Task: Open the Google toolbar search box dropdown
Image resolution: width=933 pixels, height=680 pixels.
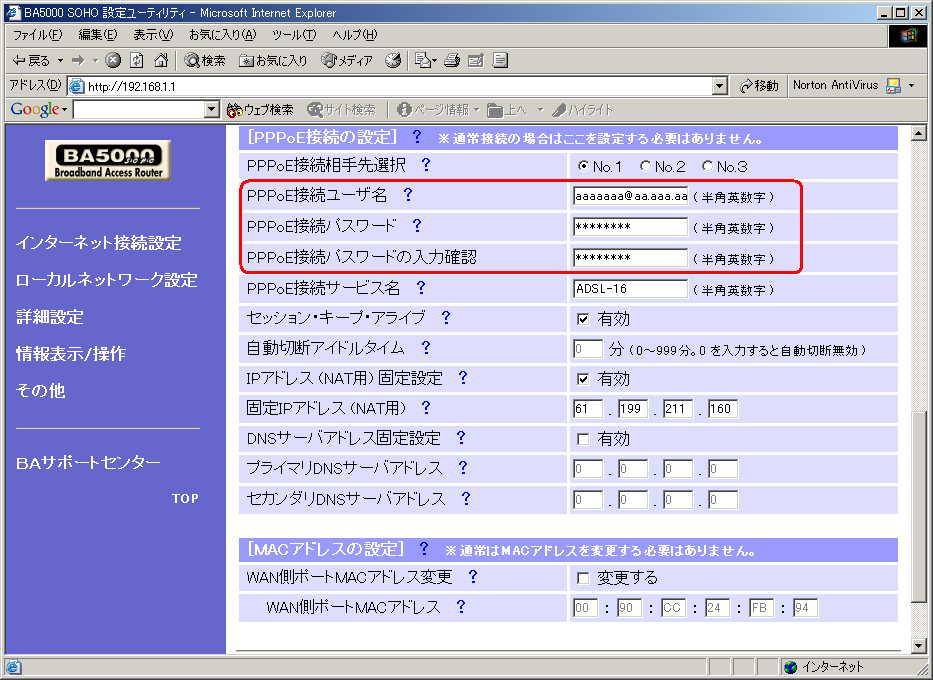Action: (x=211, y=109)
